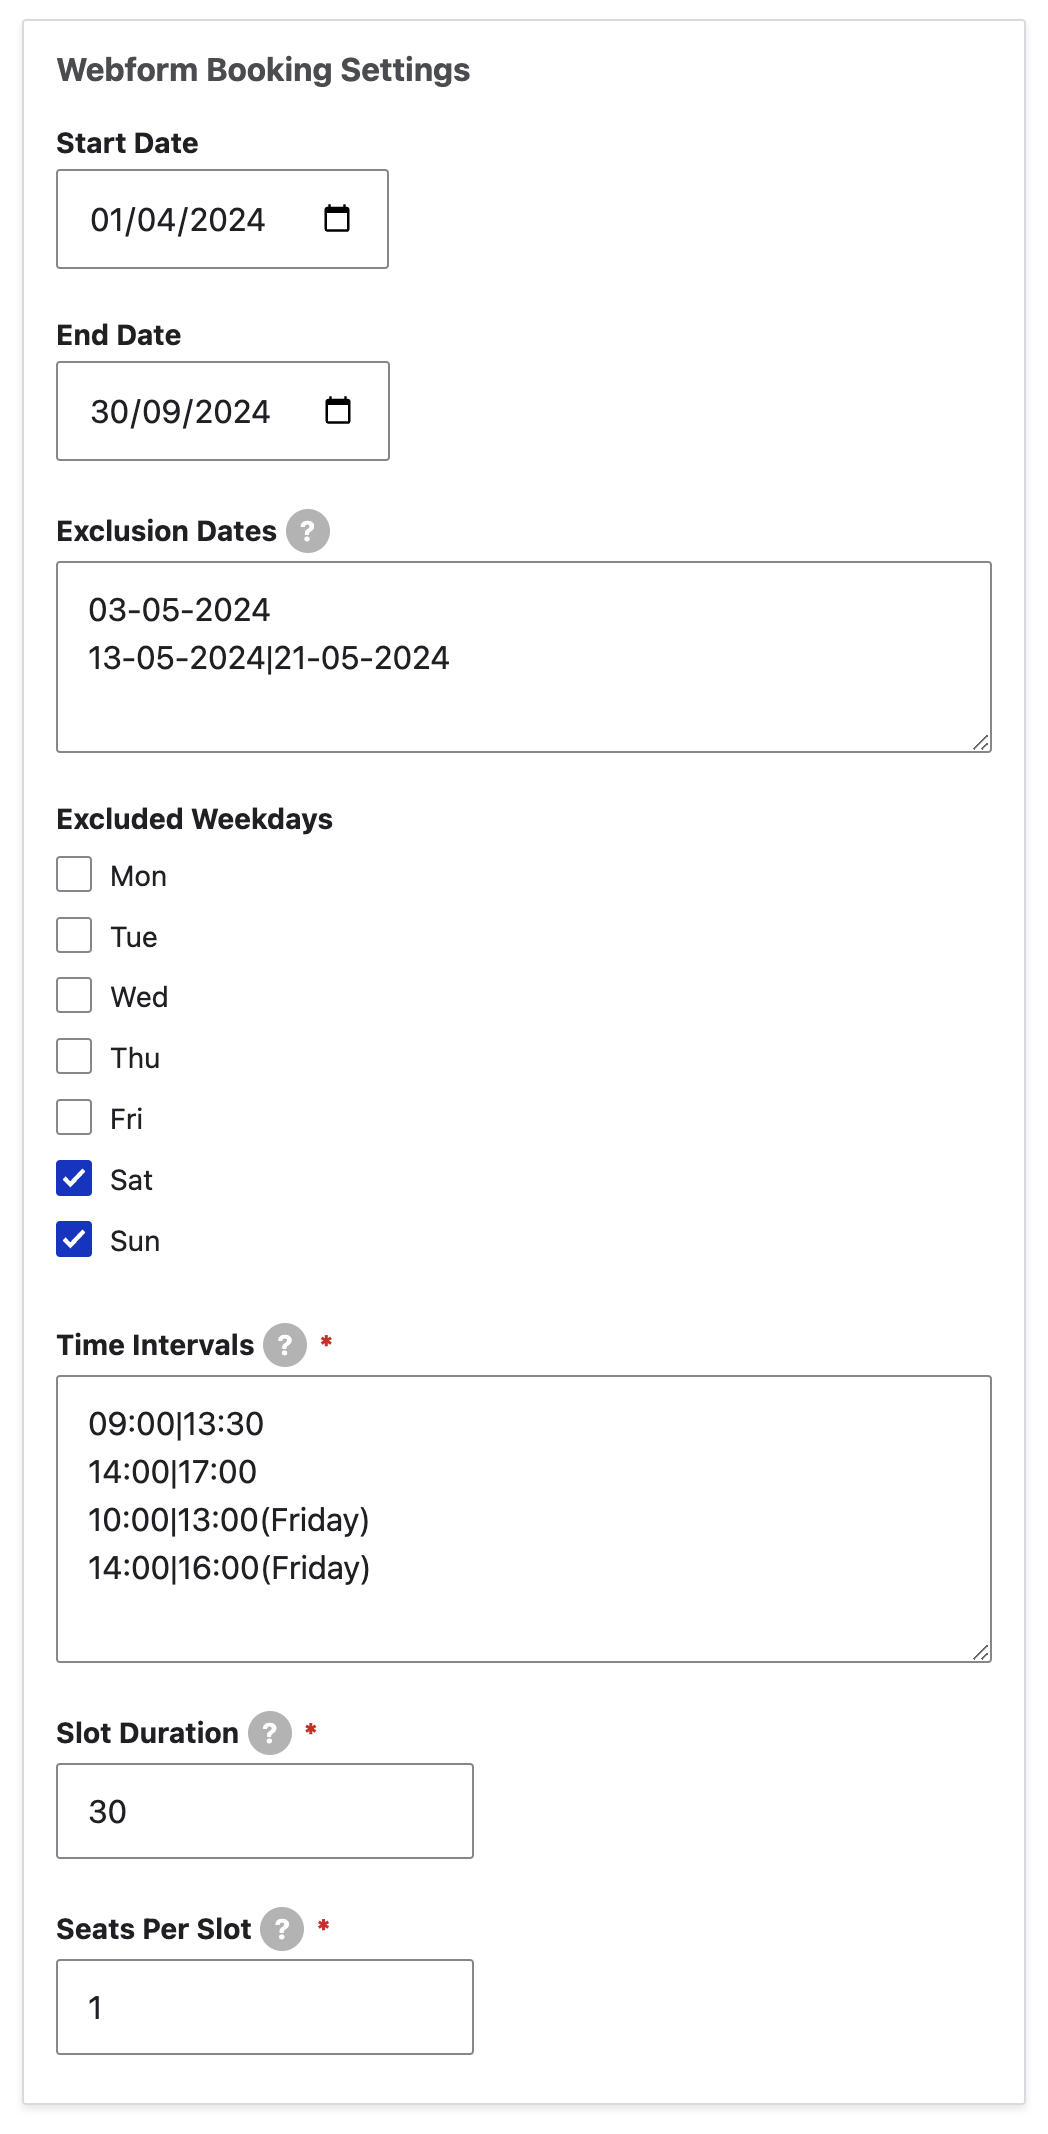Check the Mon excluded weekday box
The image size is (1048, 2134).
coord(74,874)
